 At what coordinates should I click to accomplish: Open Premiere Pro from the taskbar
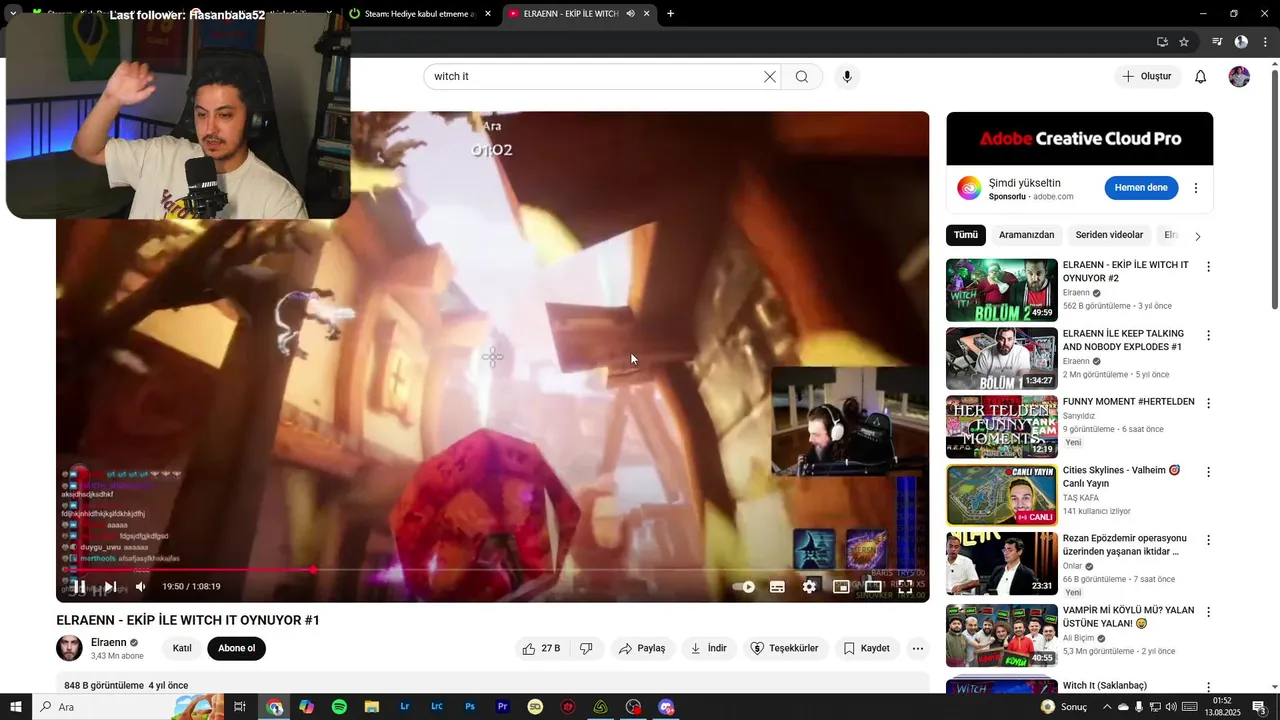(x=503, y=707)
